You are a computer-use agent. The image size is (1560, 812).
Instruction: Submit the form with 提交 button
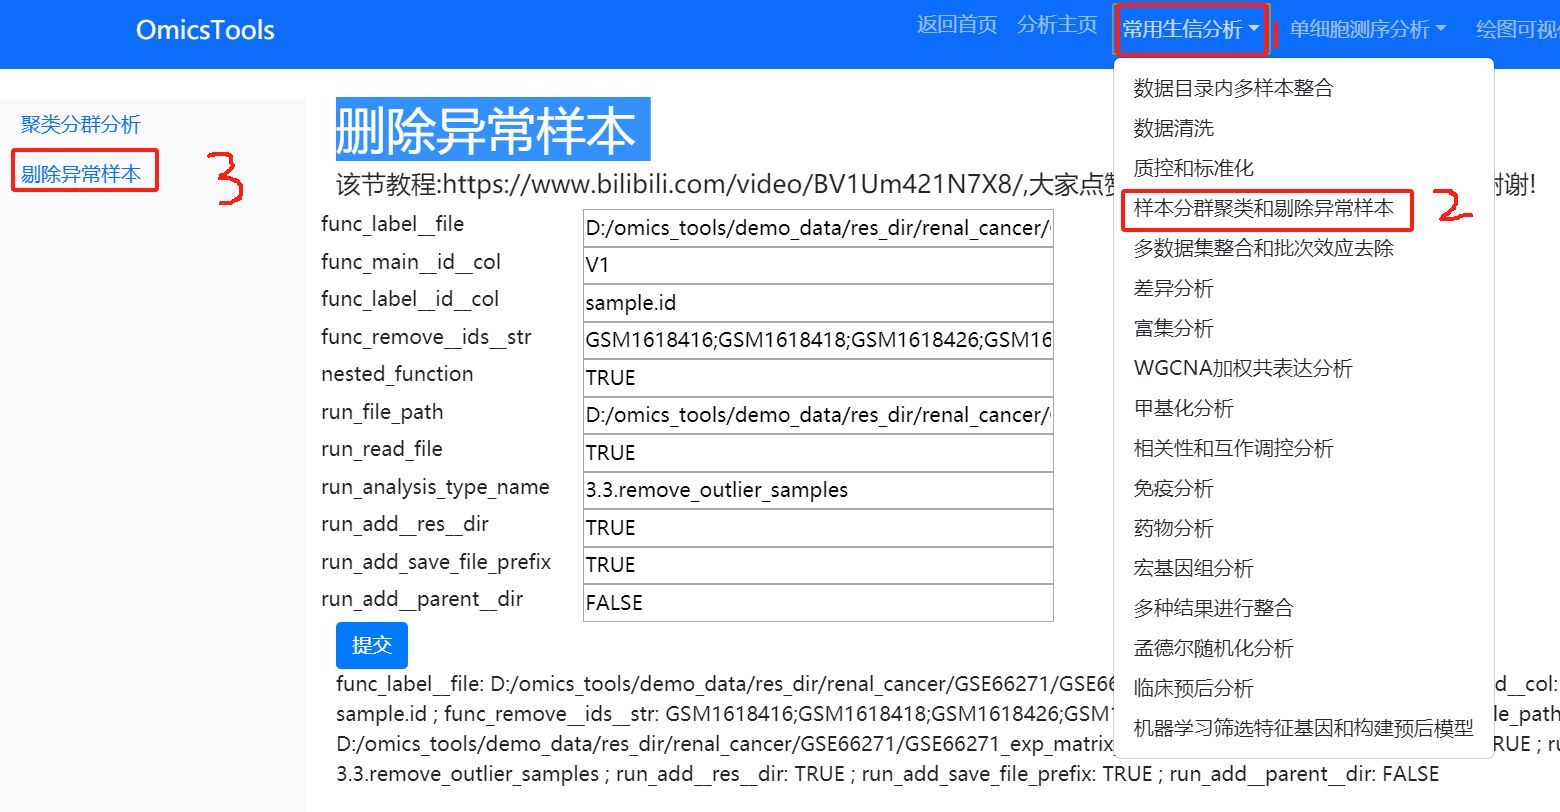pos(372,645)
